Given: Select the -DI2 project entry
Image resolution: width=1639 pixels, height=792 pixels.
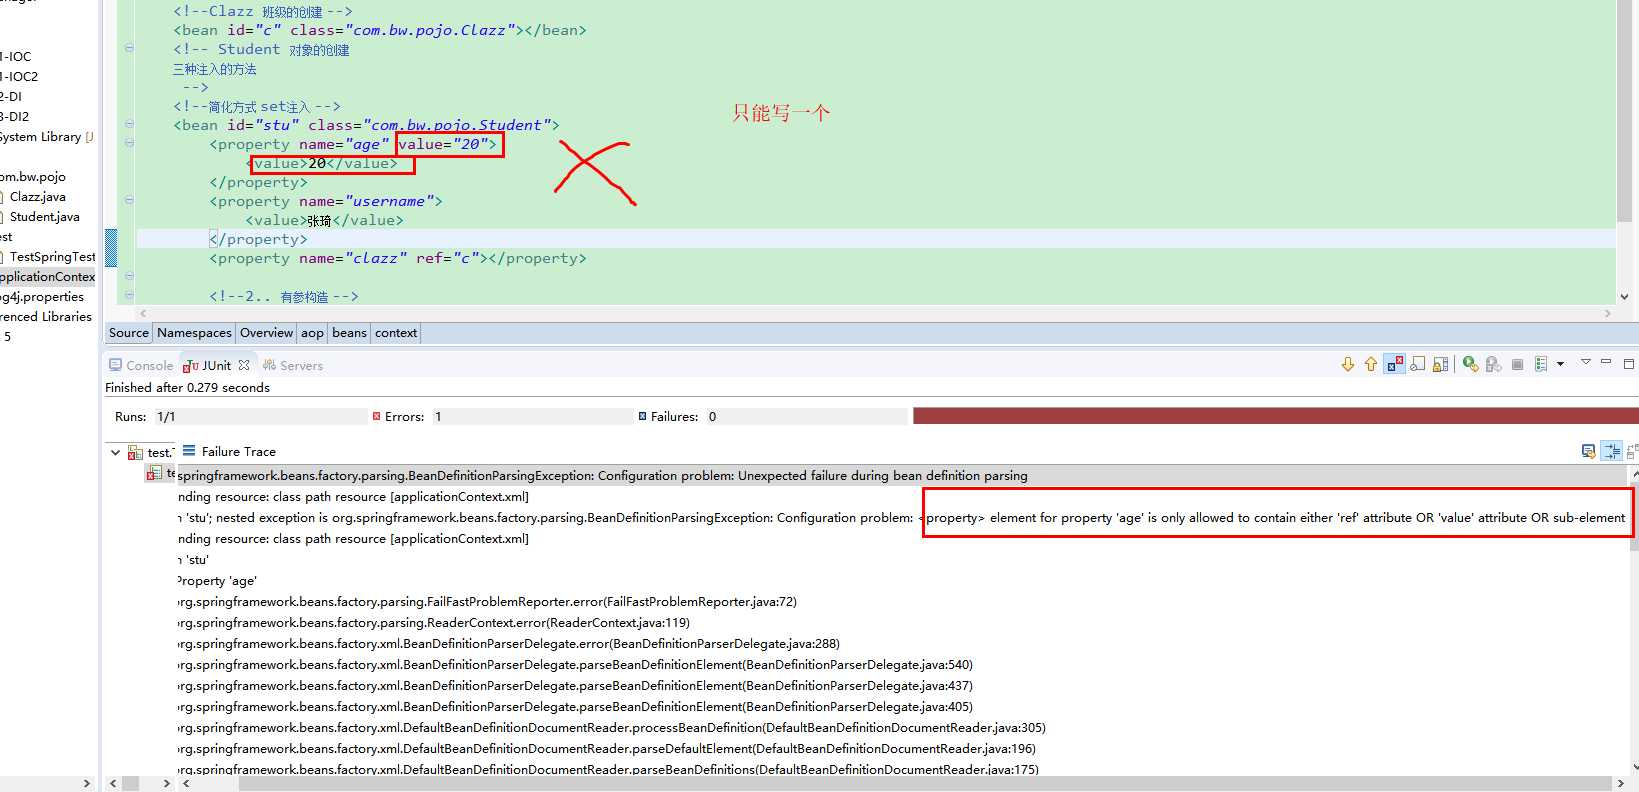Looking at the screenshot, I should [x=15, y=117].
